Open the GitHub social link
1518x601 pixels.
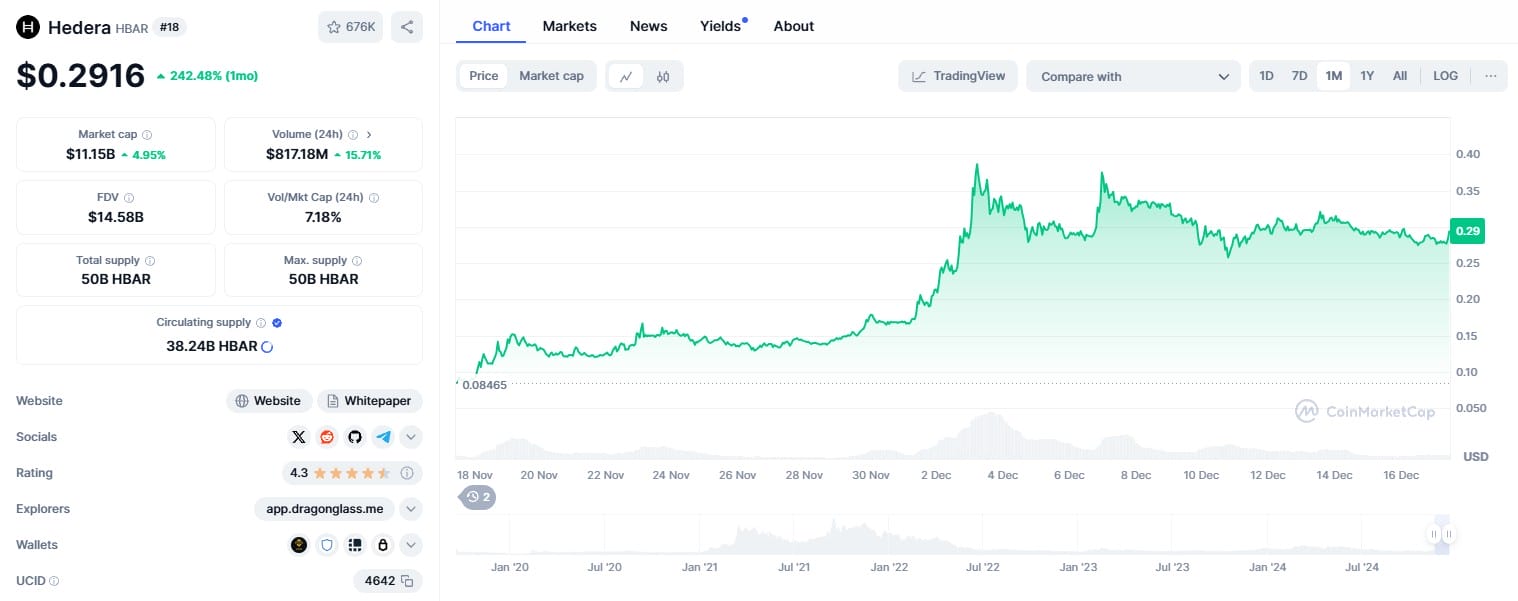click(x=355, y=437)
